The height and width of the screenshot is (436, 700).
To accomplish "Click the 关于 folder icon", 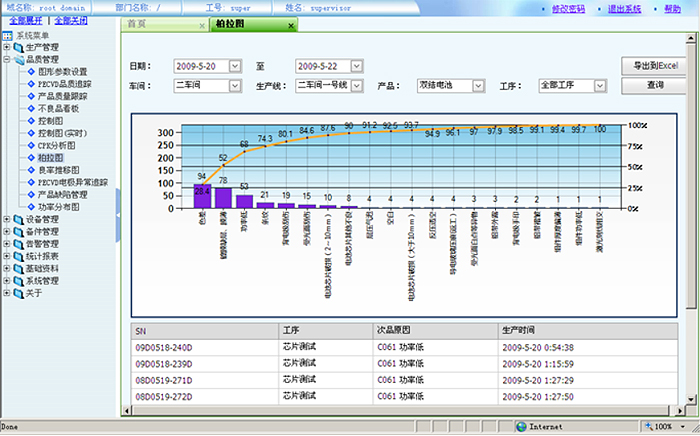I will [19, 294].
